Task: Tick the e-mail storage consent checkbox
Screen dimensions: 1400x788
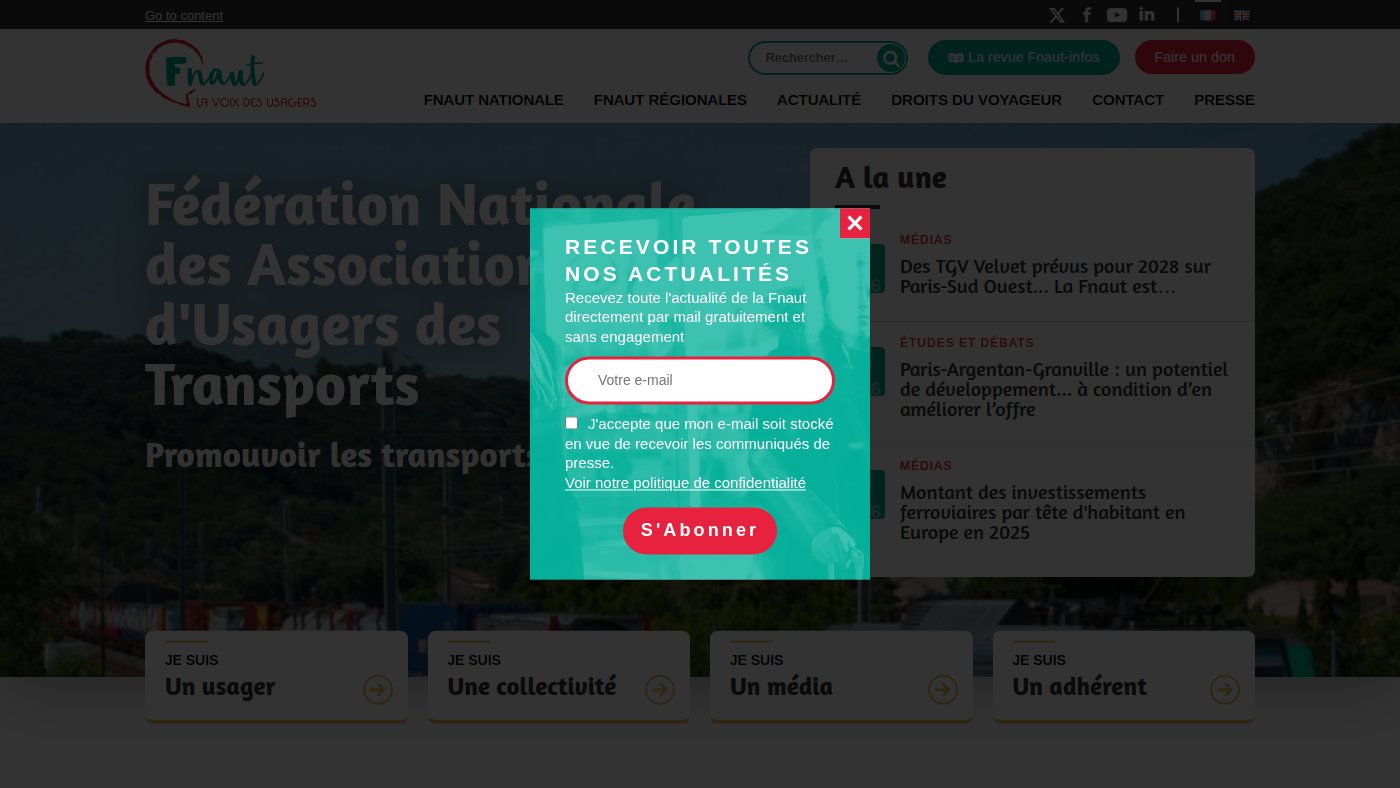Action: (x=572, y=423)
